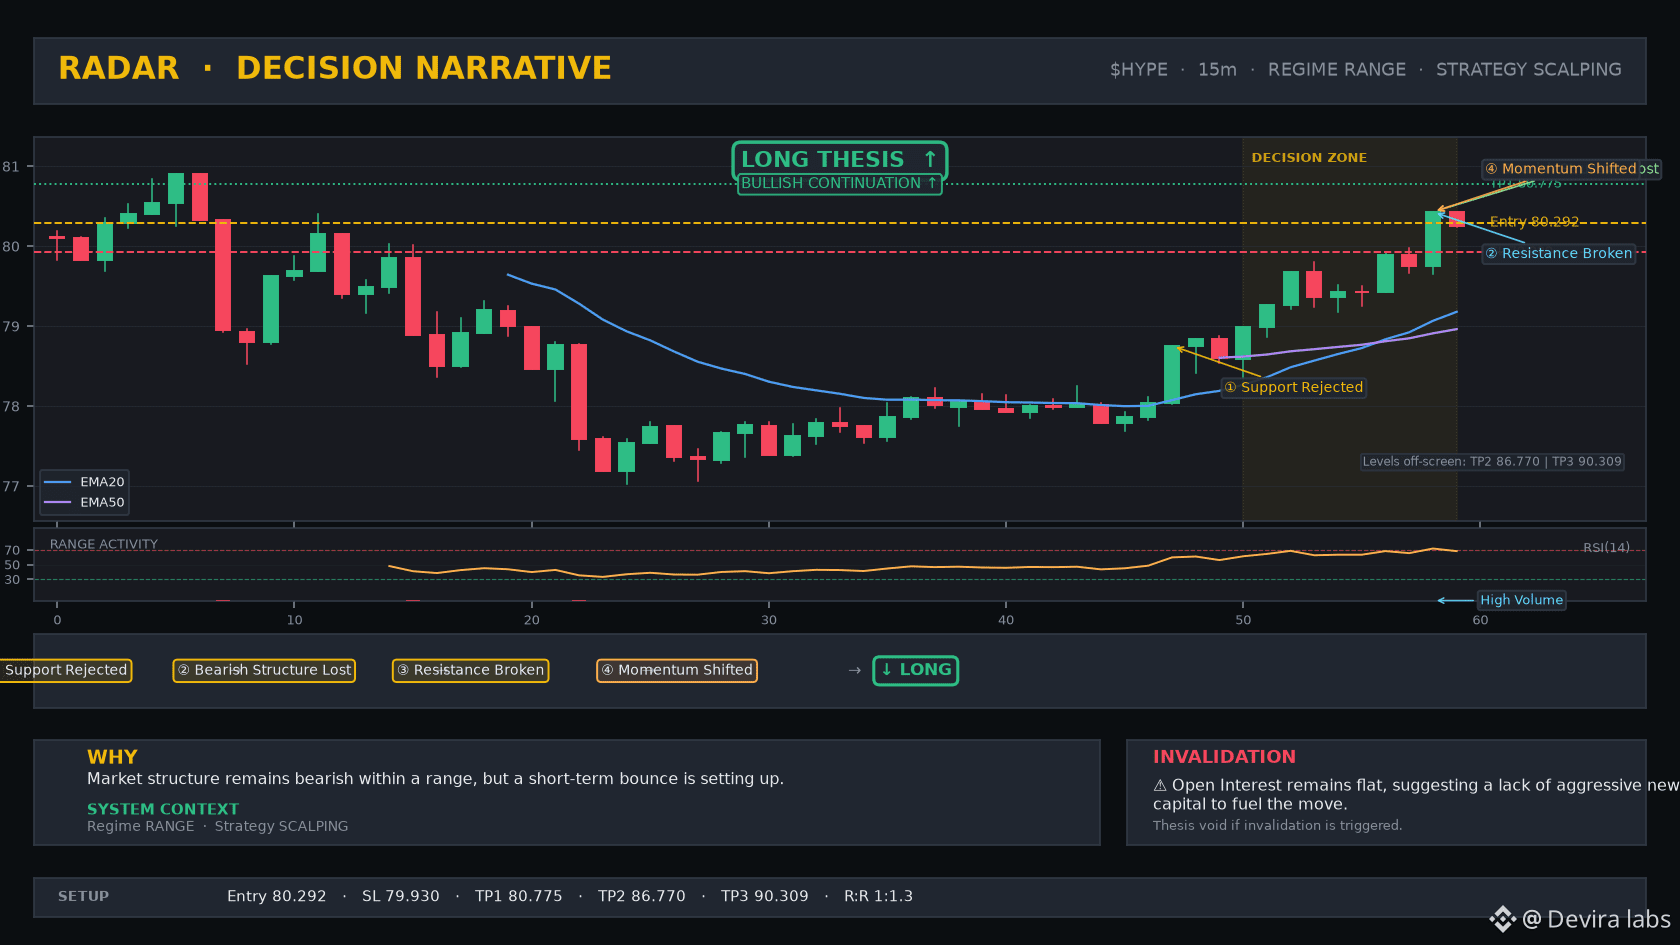Click the ② Resistance Broken chart annotation

[1559, 254]
